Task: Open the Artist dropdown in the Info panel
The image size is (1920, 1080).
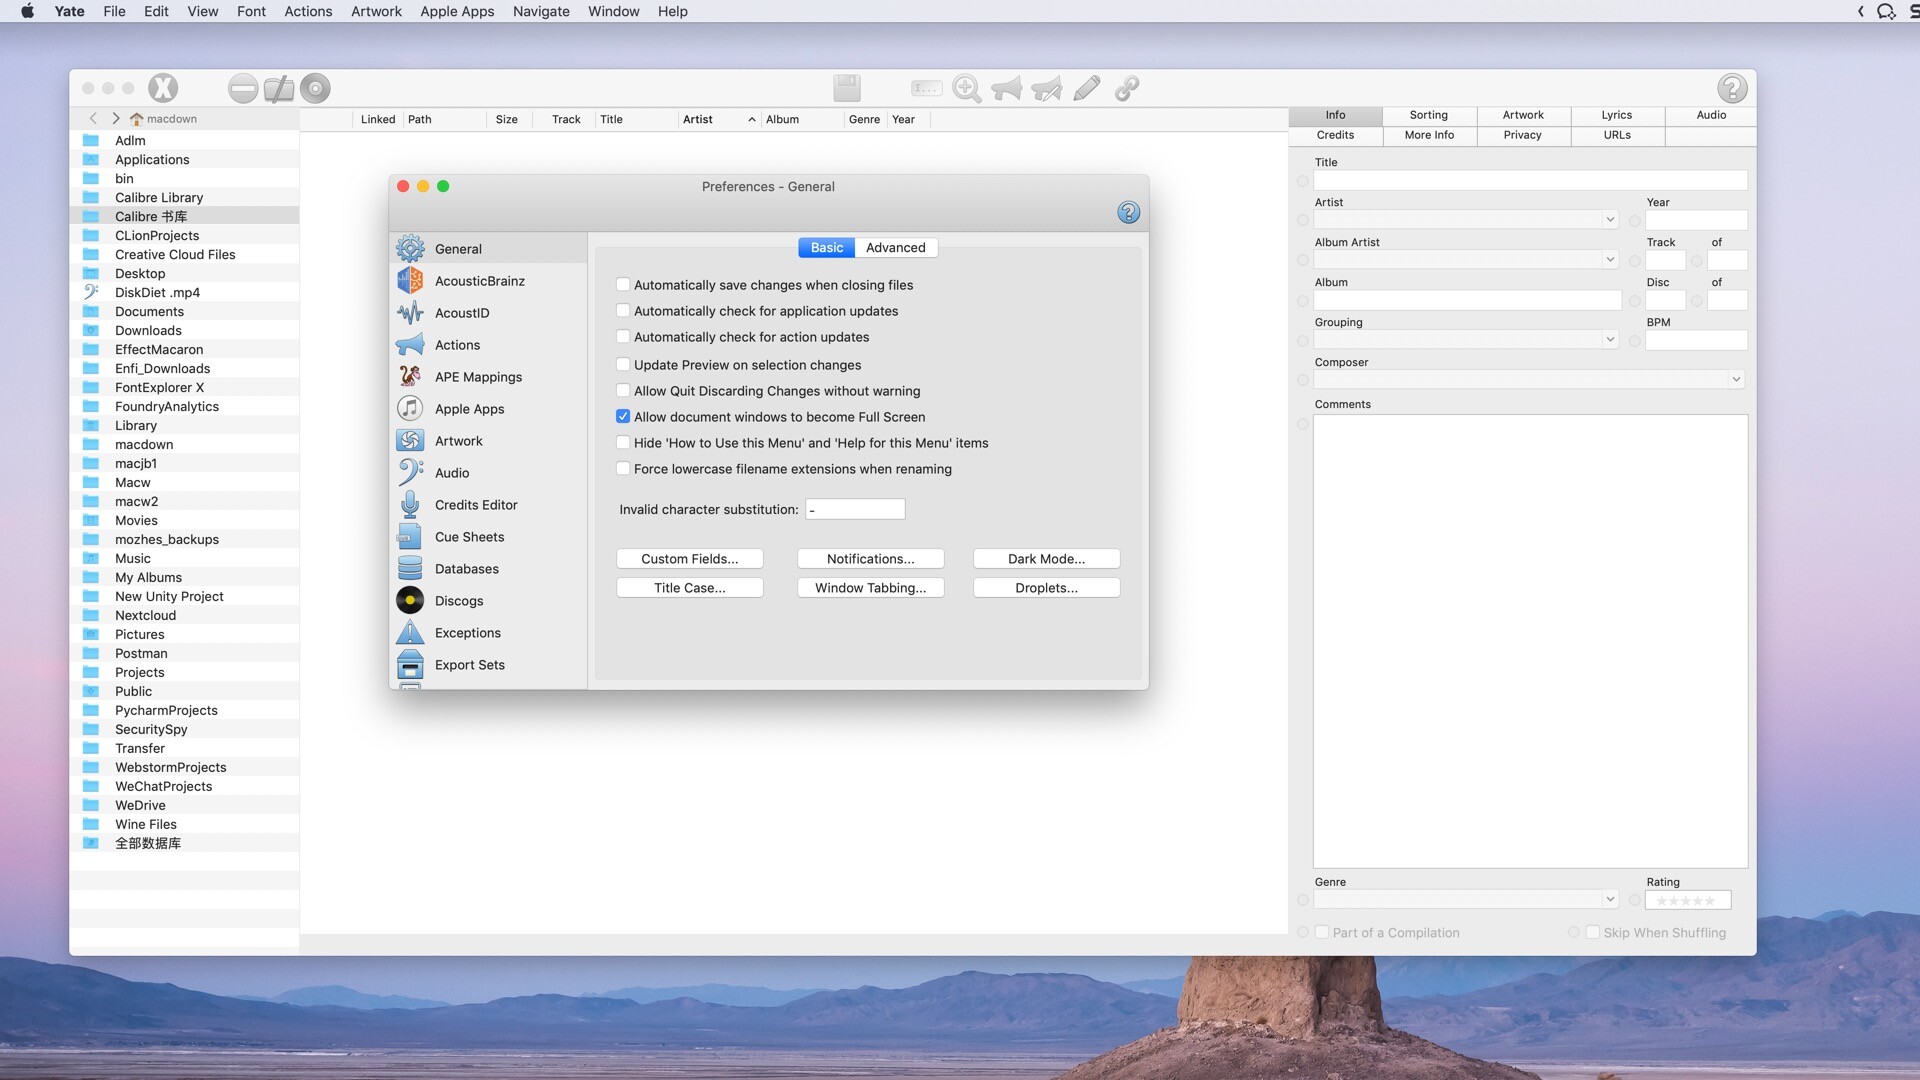Action: coord(1608,219)
